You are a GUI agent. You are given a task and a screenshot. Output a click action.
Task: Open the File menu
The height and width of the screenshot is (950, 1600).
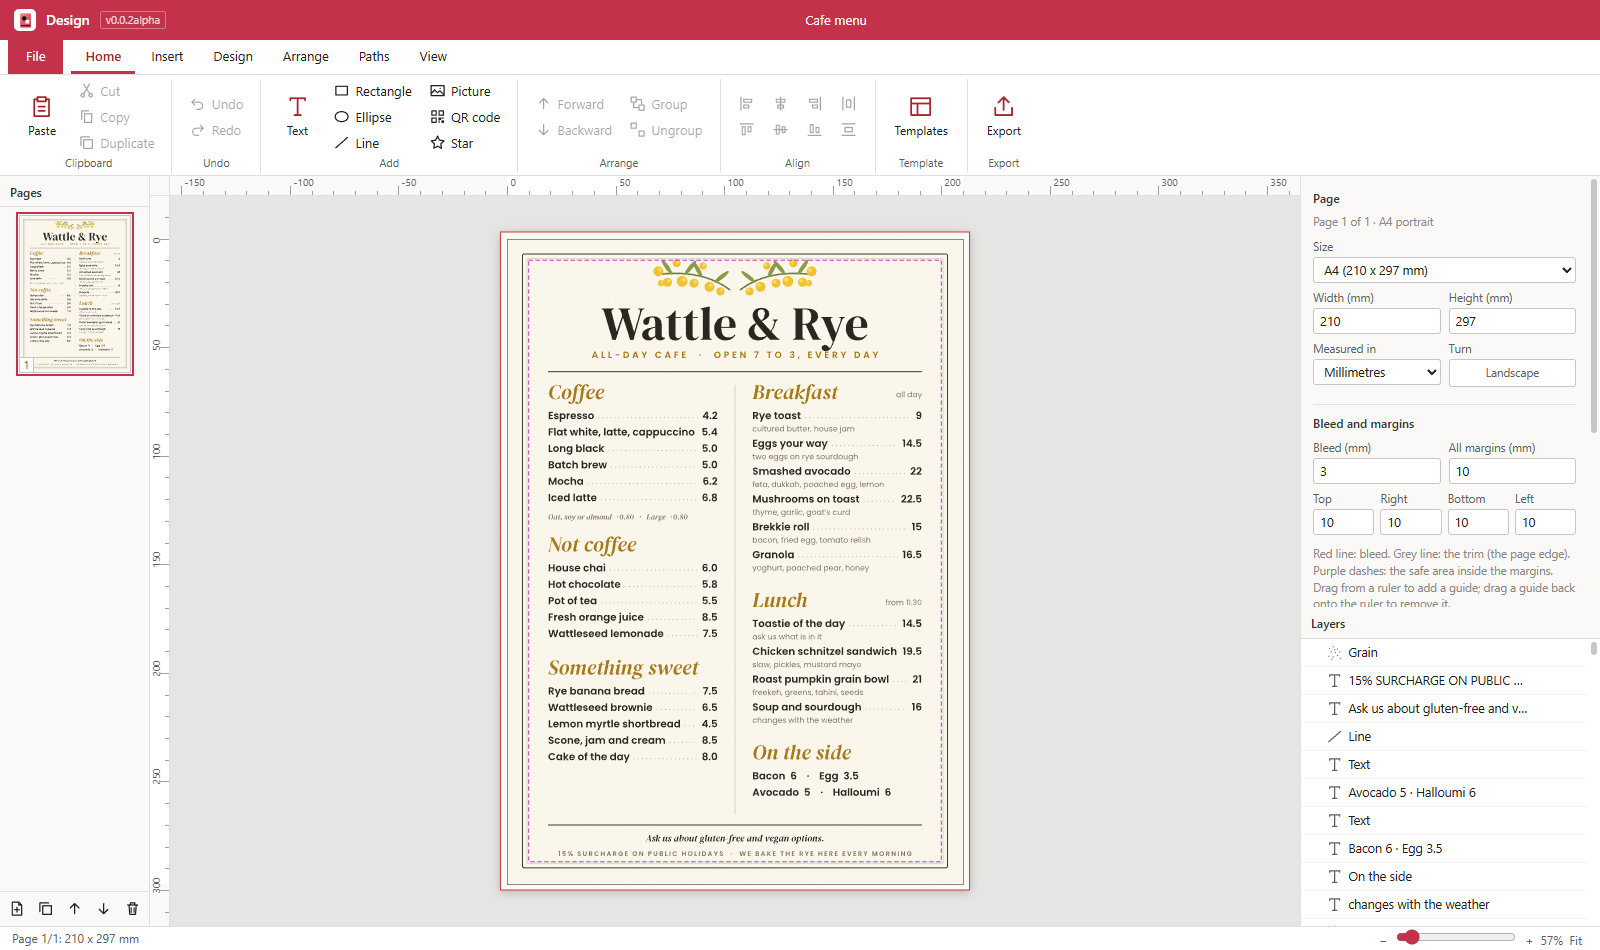(x=36, y=57)
